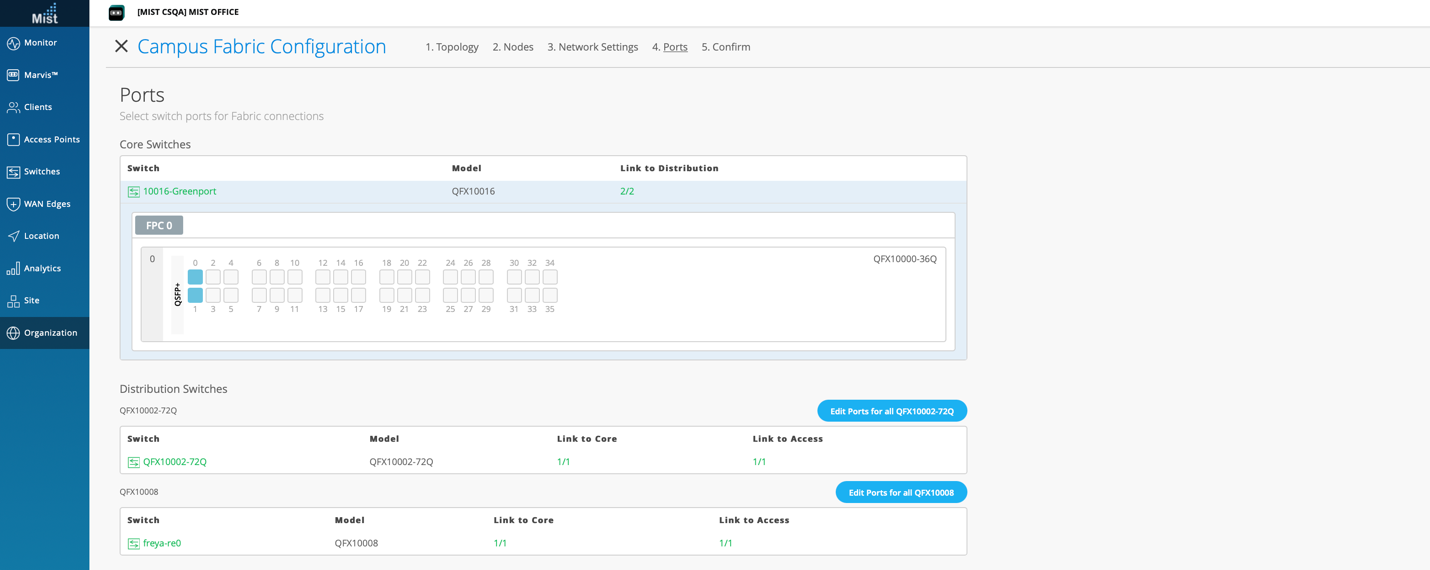Open Location in sidebar
The height and width of the screenshot is (570, 1430).
[41, 236]
